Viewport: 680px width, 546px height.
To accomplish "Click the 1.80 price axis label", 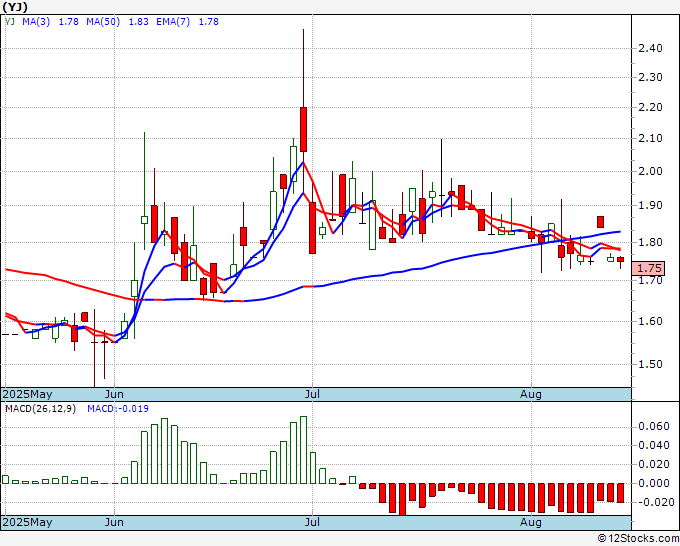I will point(651,242).
